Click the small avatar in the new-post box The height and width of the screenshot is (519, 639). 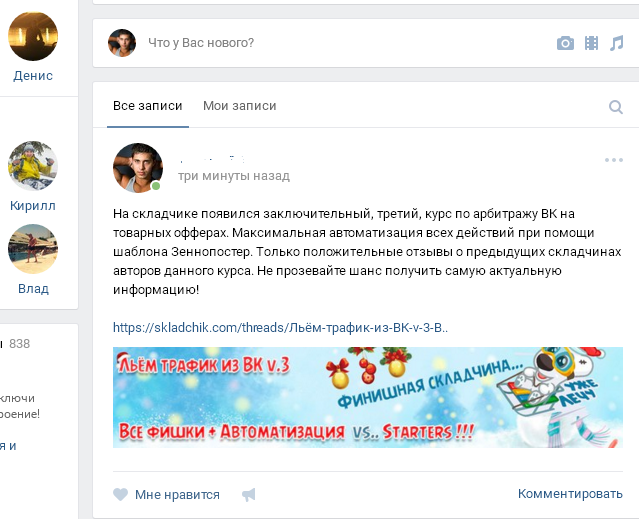(x=122, y=43)
